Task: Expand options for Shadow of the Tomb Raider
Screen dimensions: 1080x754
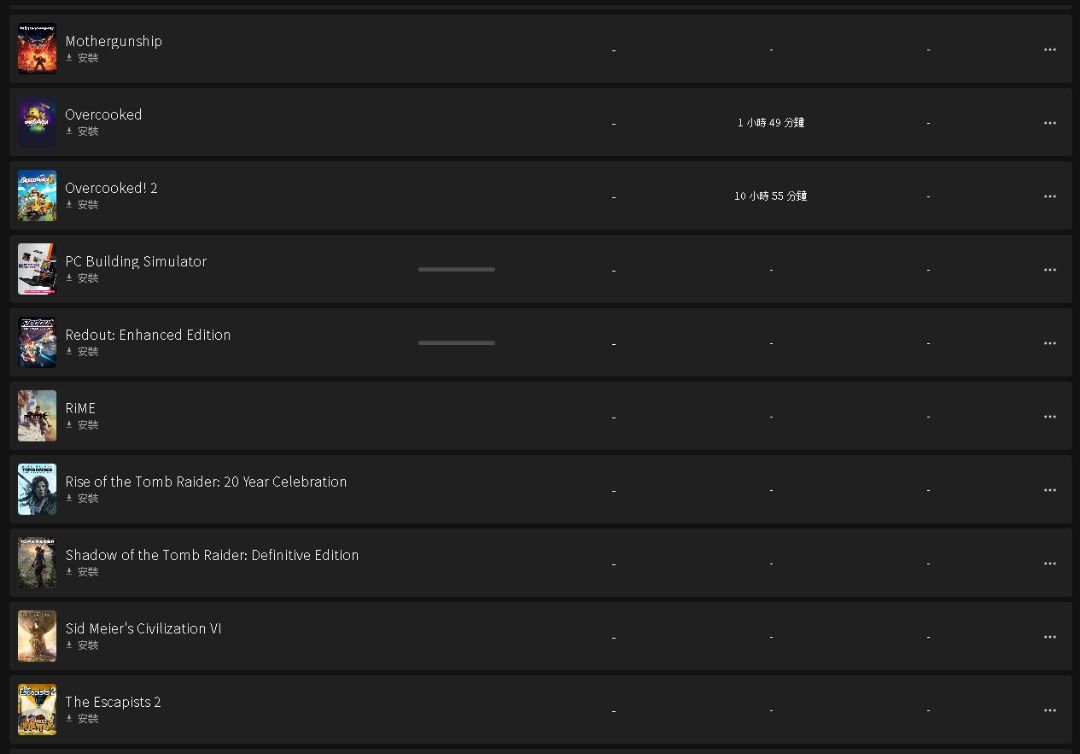Action: pyautogui.click(x=1049, y=564)
